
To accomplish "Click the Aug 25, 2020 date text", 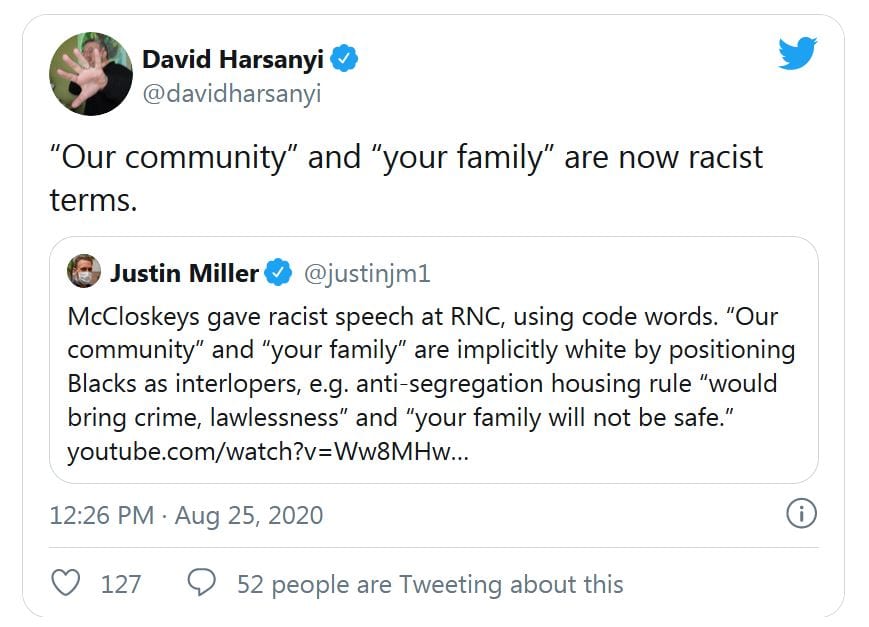I will (249, 515).
